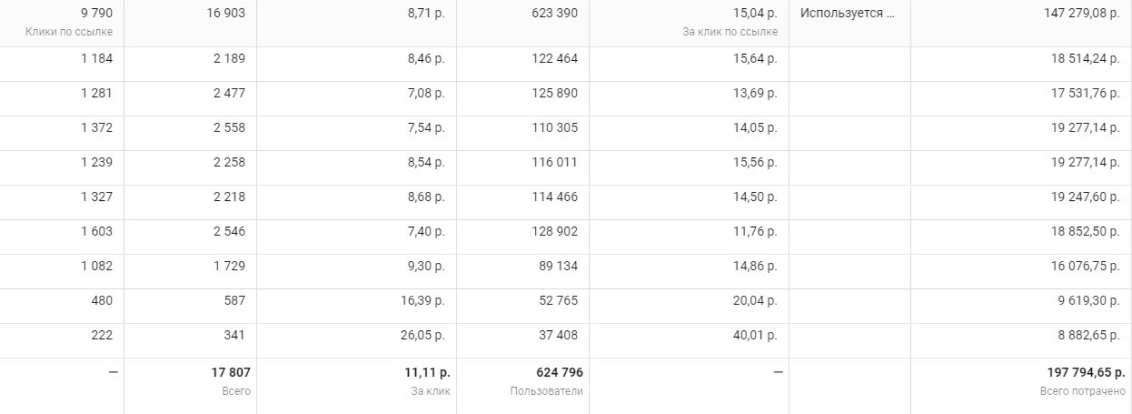Select the 1 603 clicks cell
Image resolution: width=1132 pixels, height=414 pixels.
[x=97, y=237]
